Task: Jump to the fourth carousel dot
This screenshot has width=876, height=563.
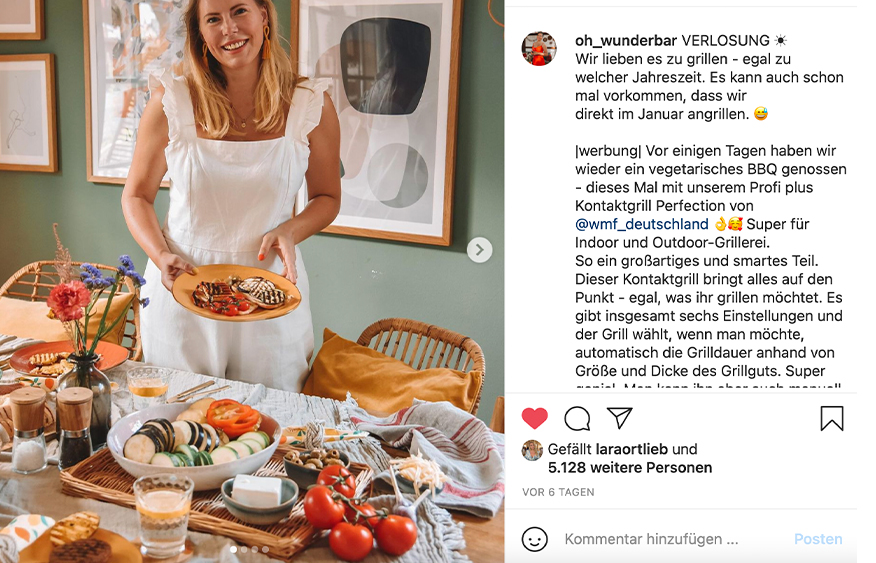Action: pyautogui.click(x=265, y=550)
